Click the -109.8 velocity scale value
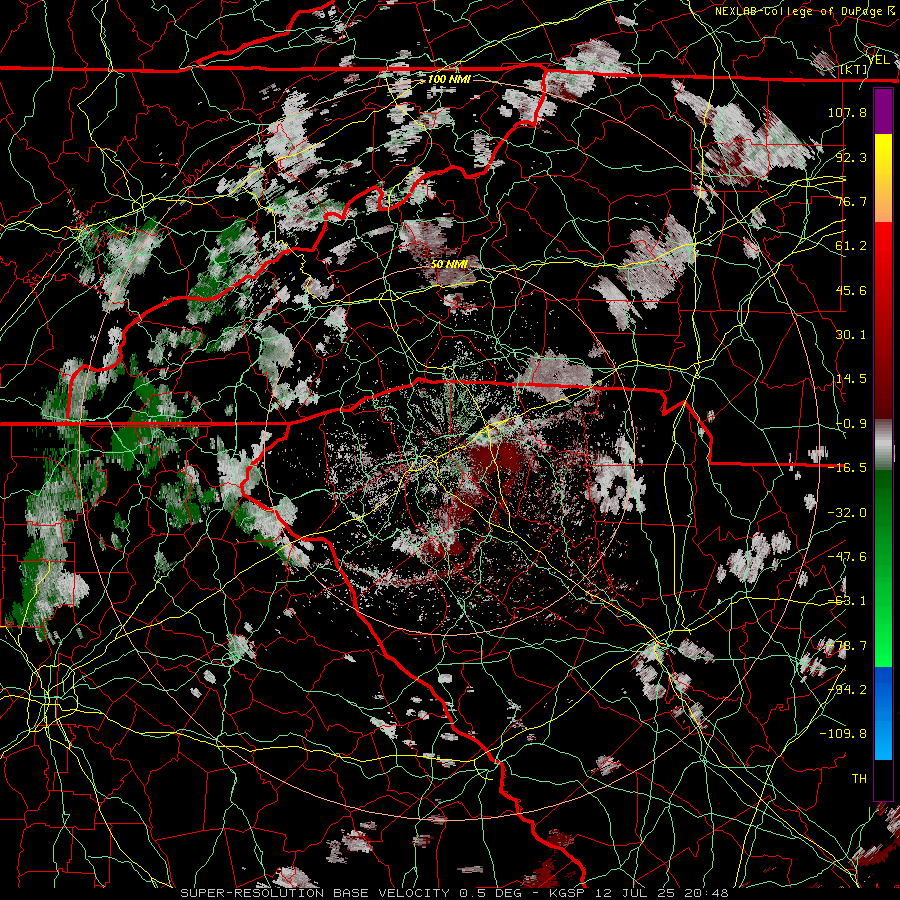The width and height of the screenshot is (900, 900). pyautogui.click(x=843, y=734)
